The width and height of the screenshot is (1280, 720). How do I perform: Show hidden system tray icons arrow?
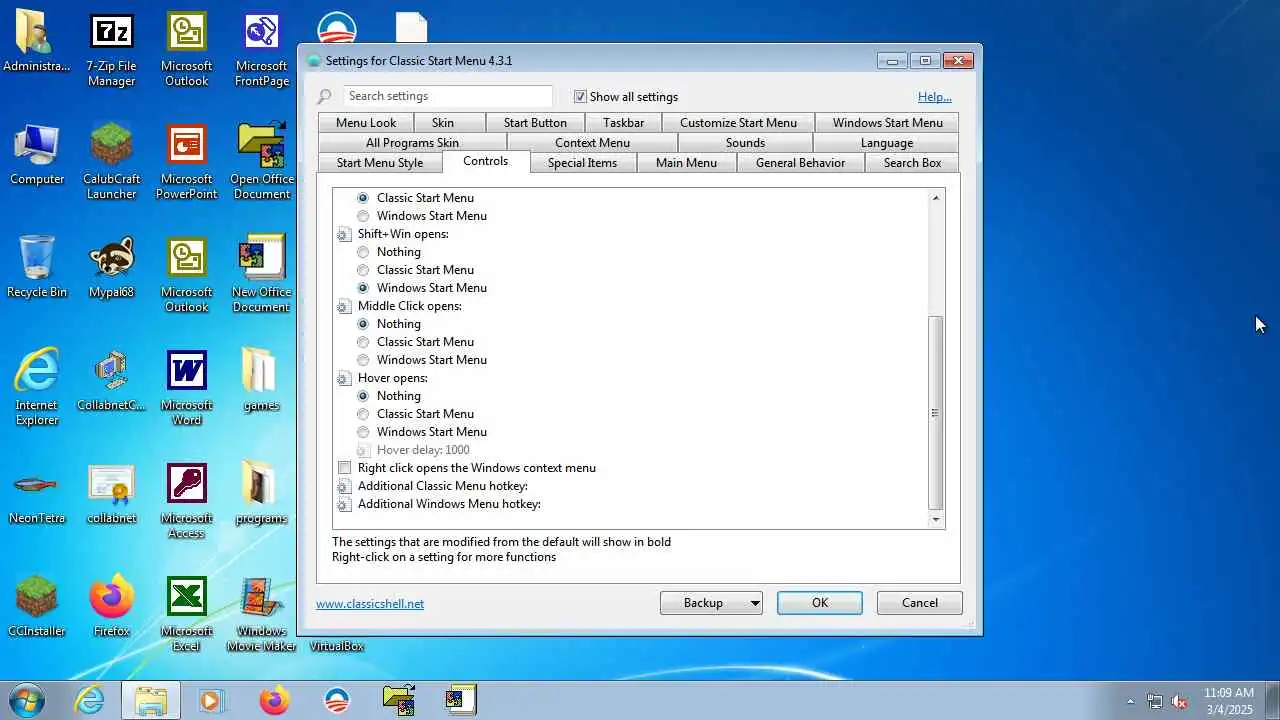tap(1130, 701)
